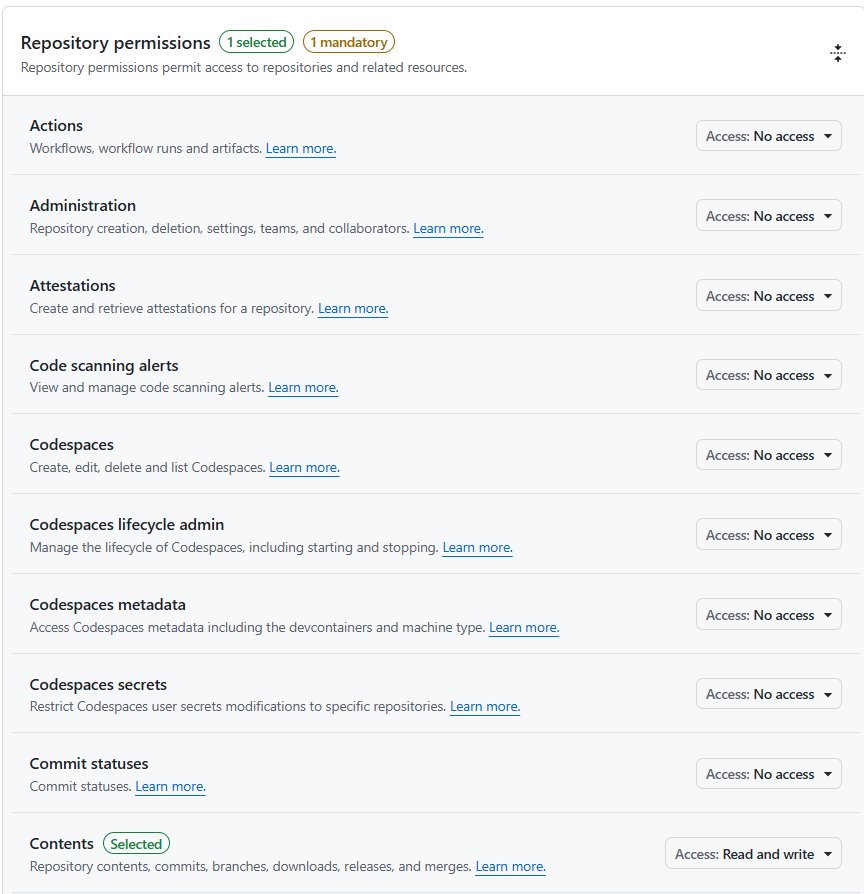Follow Learn more link for Attestations
Screen dimensions: 864x894
pyautogui.click(x=353, y=308)
